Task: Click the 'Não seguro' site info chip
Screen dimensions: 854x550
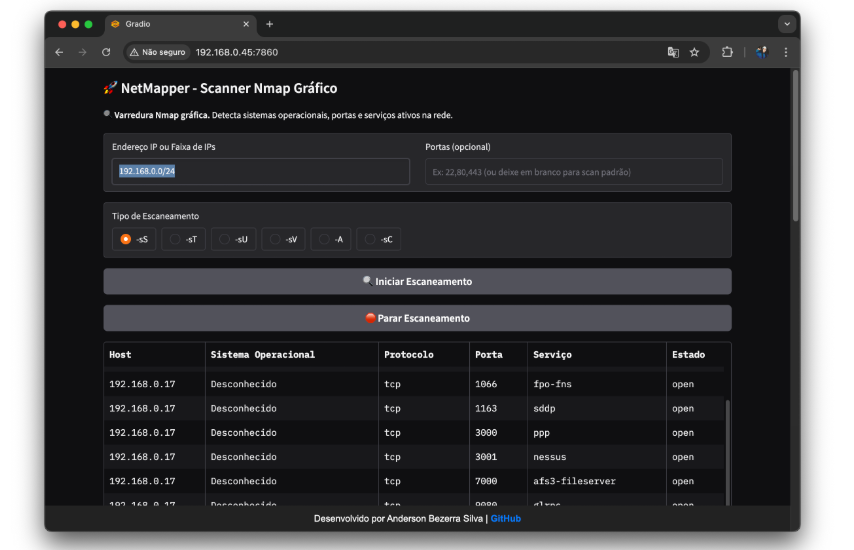Action: (158, 52)
